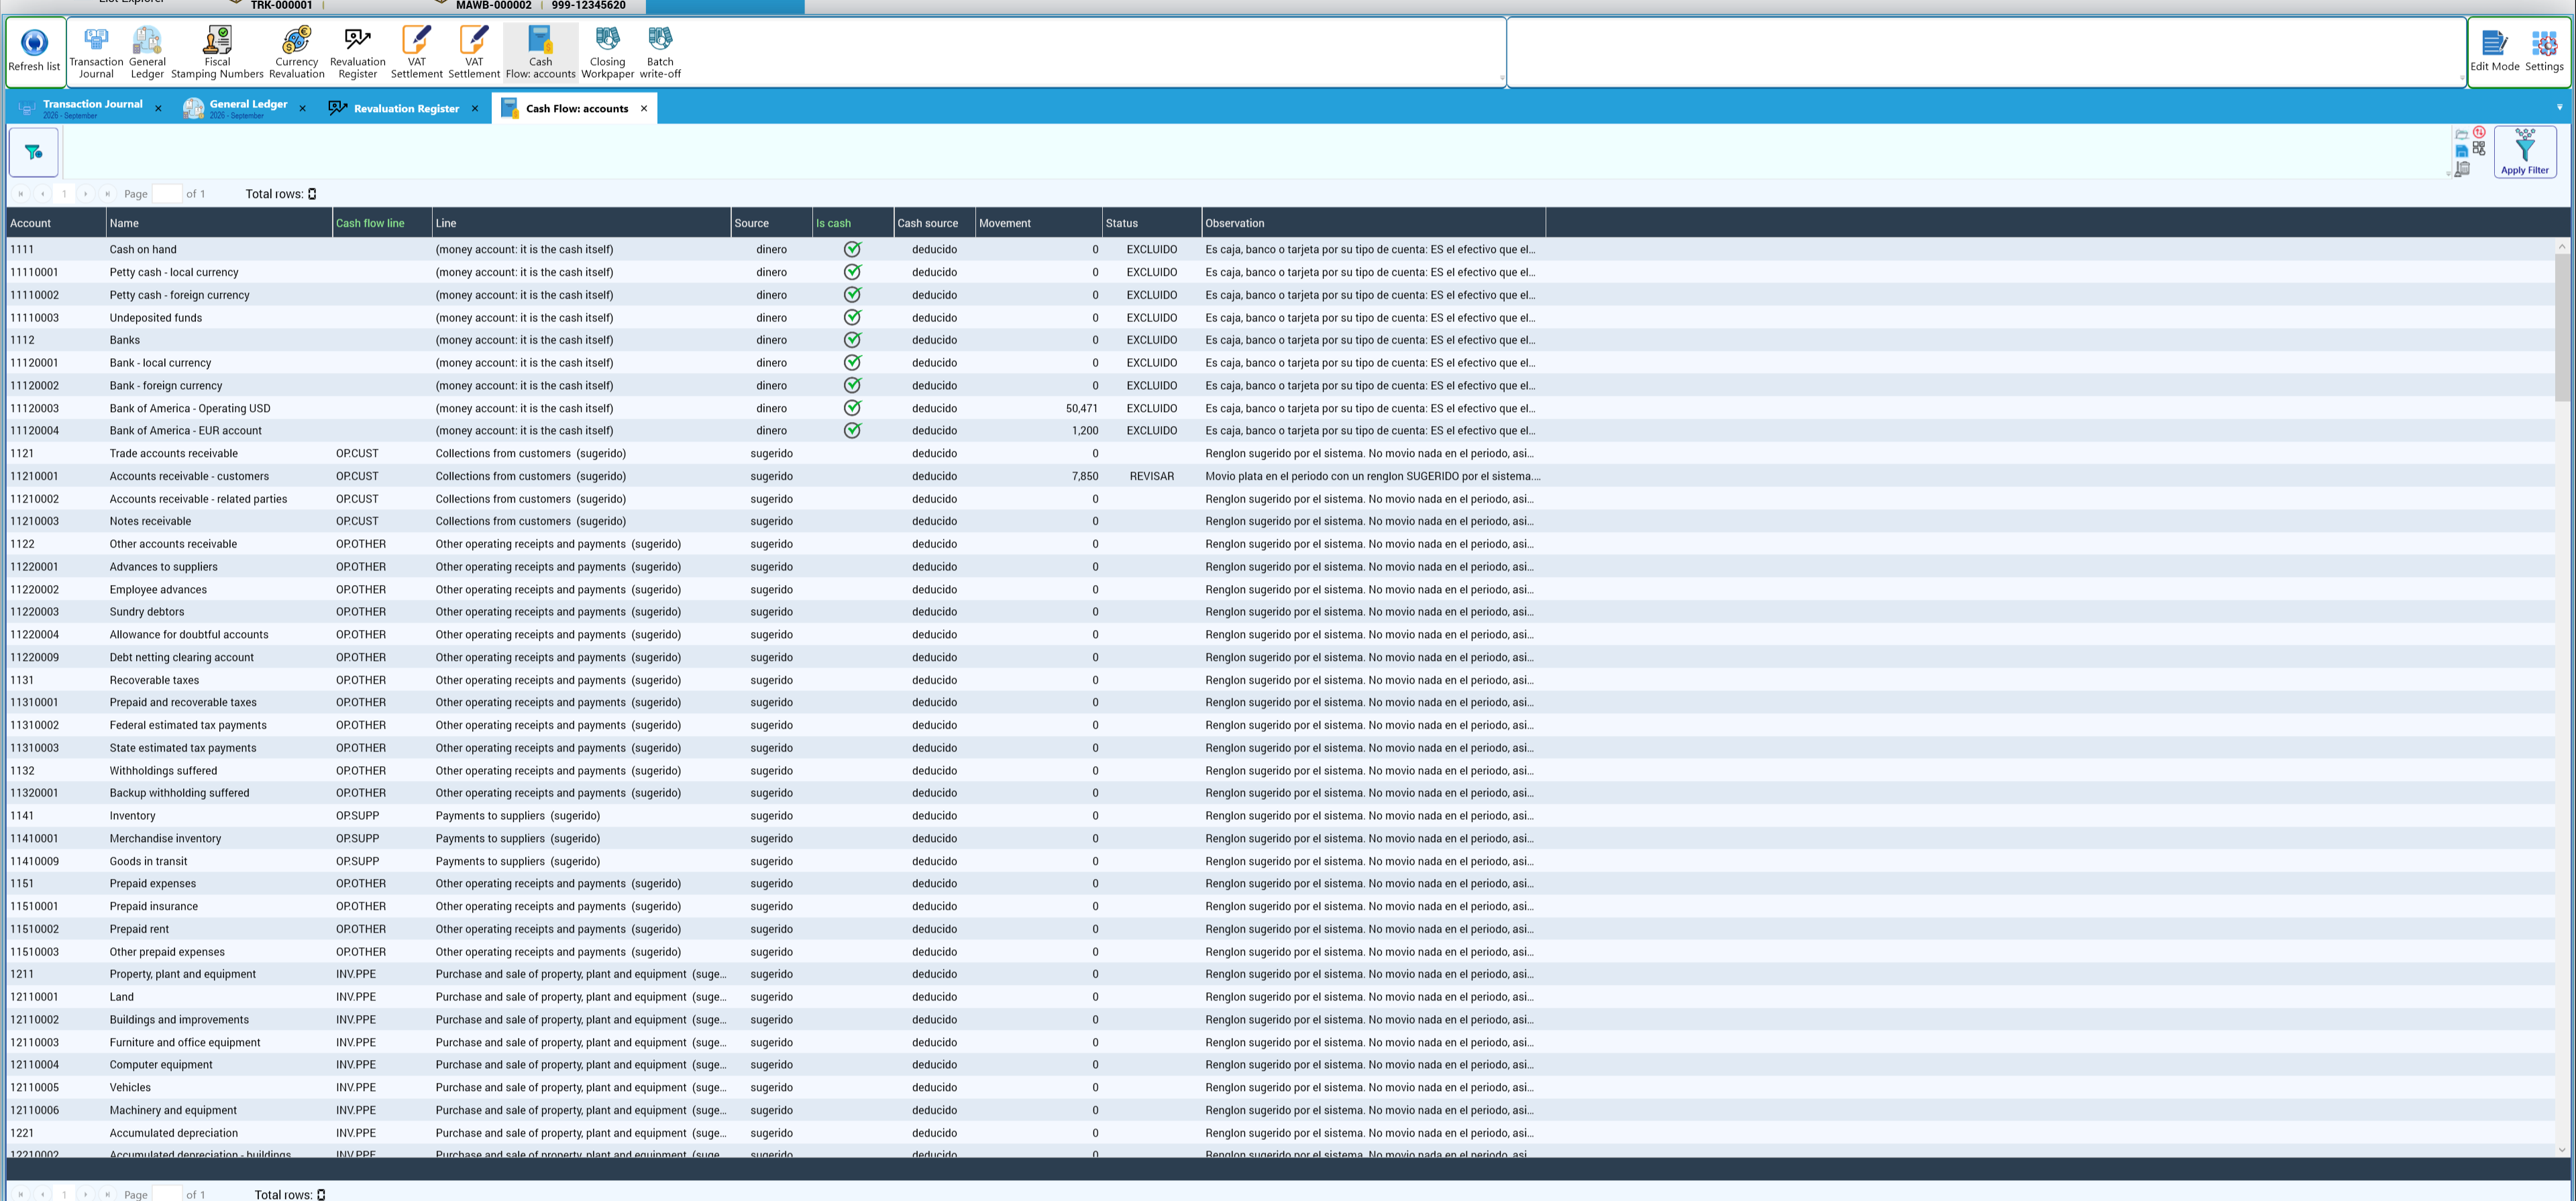Expand the tab list dropdown arrow at far right
Screen dimensions: 2576x1201
point(2559,108)
